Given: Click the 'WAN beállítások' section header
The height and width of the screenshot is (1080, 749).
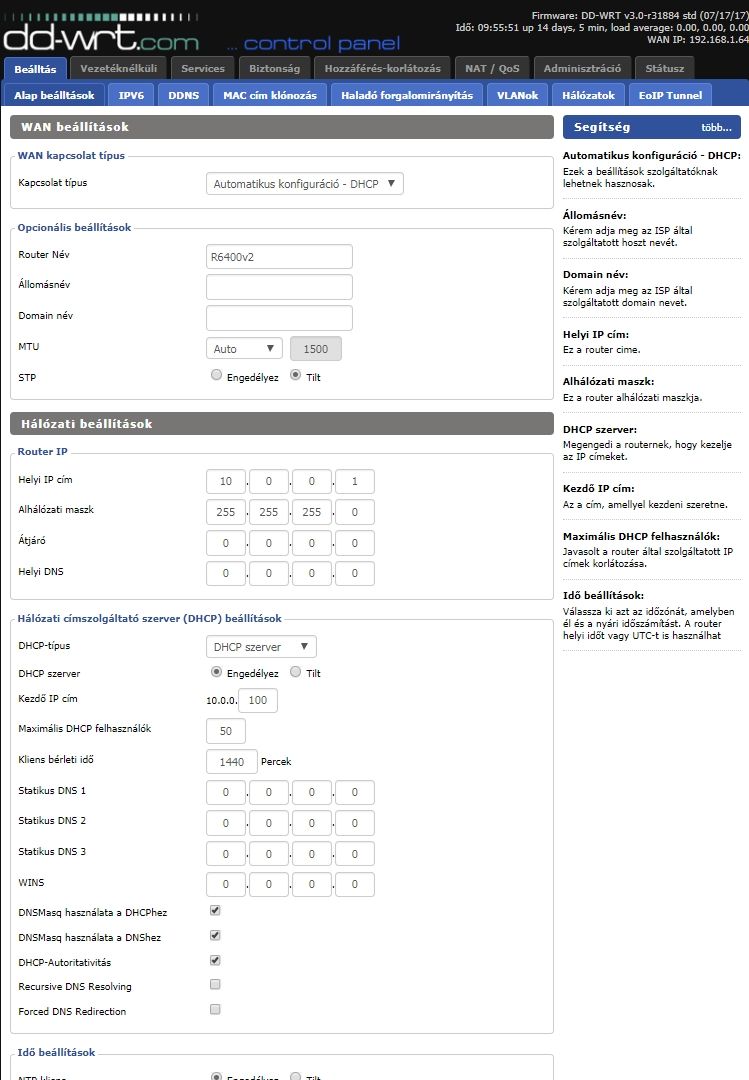Looking at the screenshot, I should 282,127.
